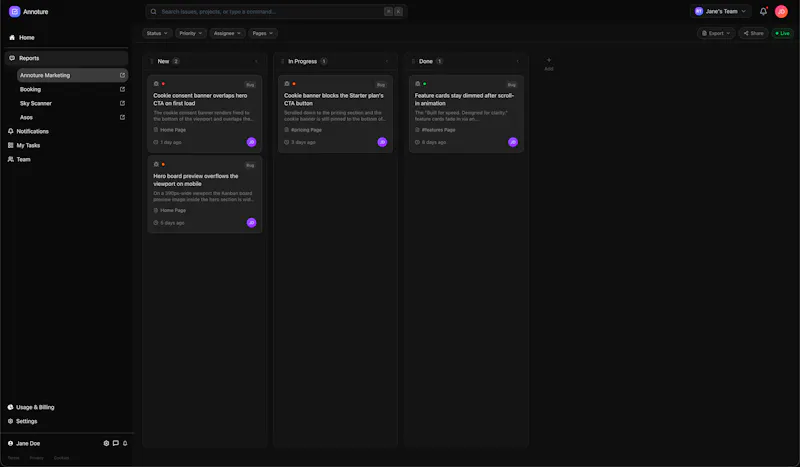
Task: Click the bug icon on Hero board preview card
Action: click(x=156, y=164)
